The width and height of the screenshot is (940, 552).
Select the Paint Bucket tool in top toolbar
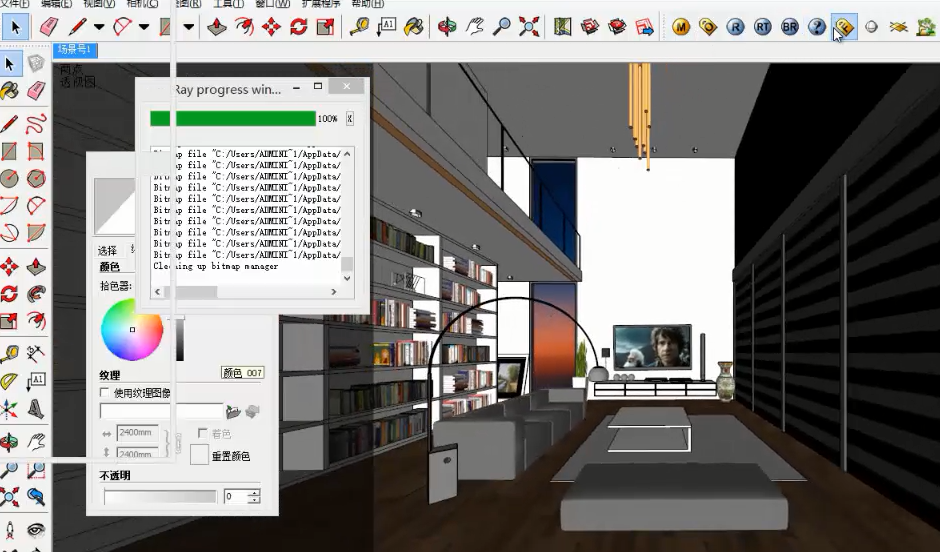(x=413, y=27)
